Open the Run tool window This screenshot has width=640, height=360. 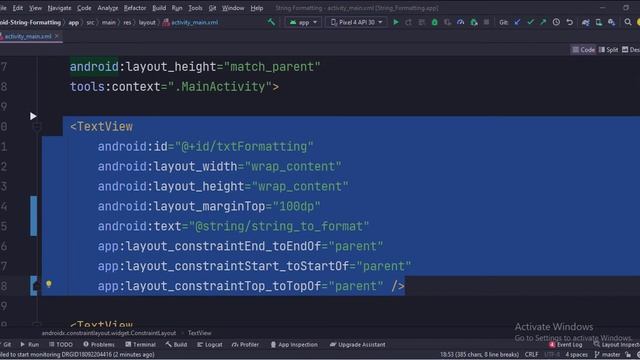30,344
